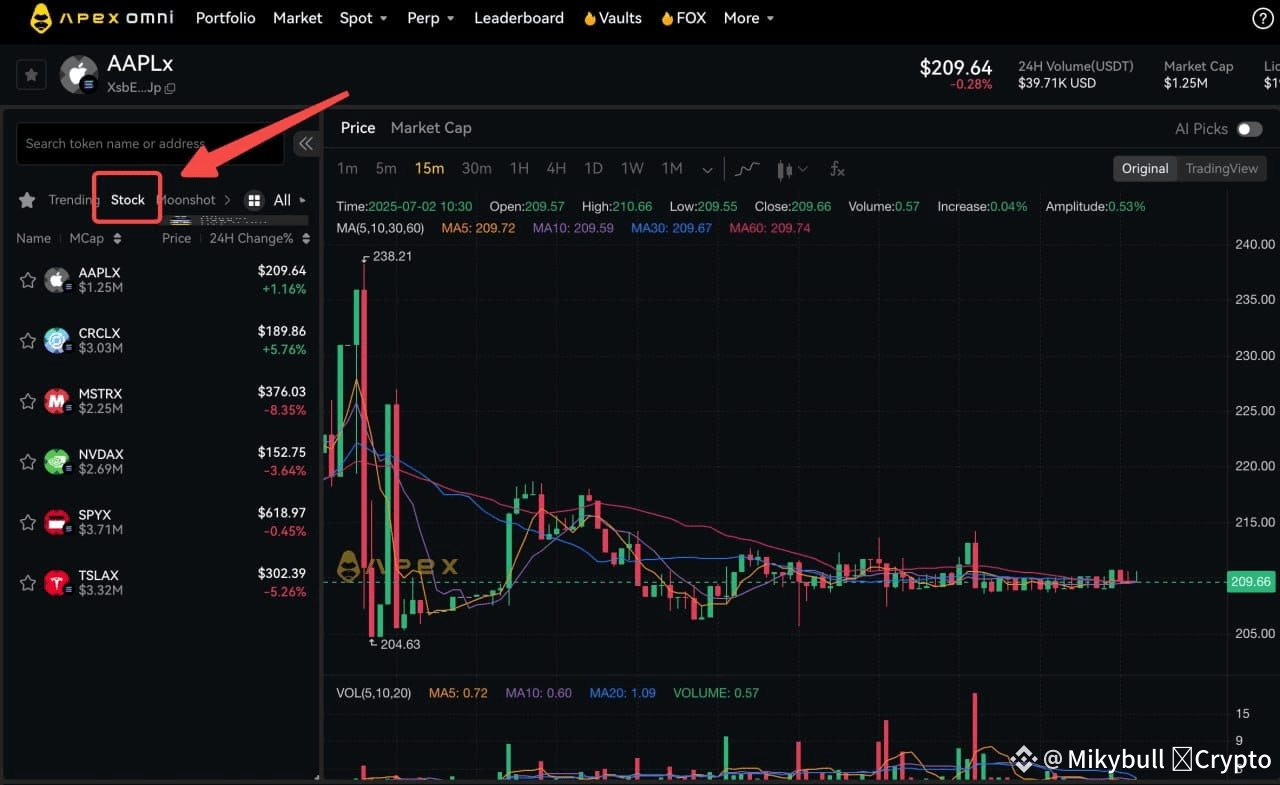The image size is (1280, 785).
Task: Click the ApeX Omni logo
Action: pyautogui.click(x=101, y=18)
